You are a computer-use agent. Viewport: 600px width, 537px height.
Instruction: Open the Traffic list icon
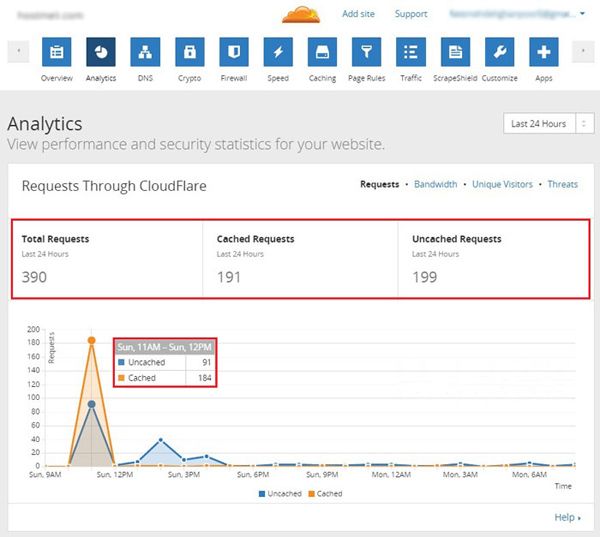point(411,52)
